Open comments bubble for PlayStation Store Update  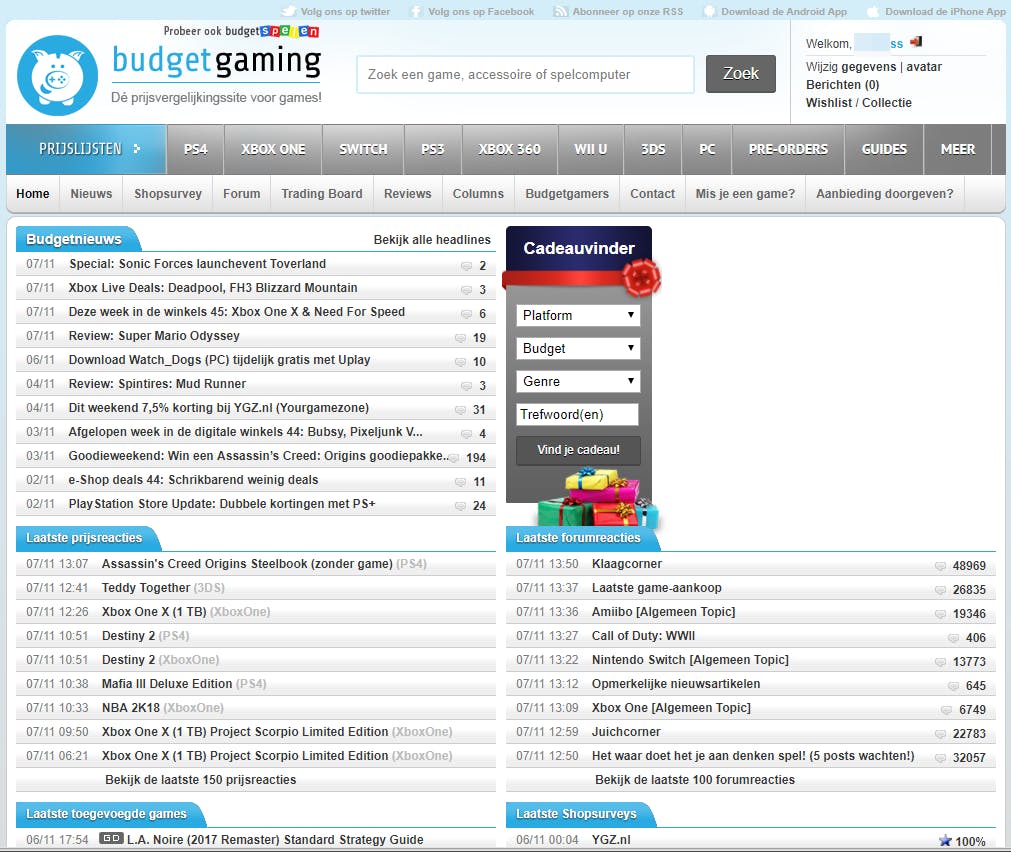[460, 506]
